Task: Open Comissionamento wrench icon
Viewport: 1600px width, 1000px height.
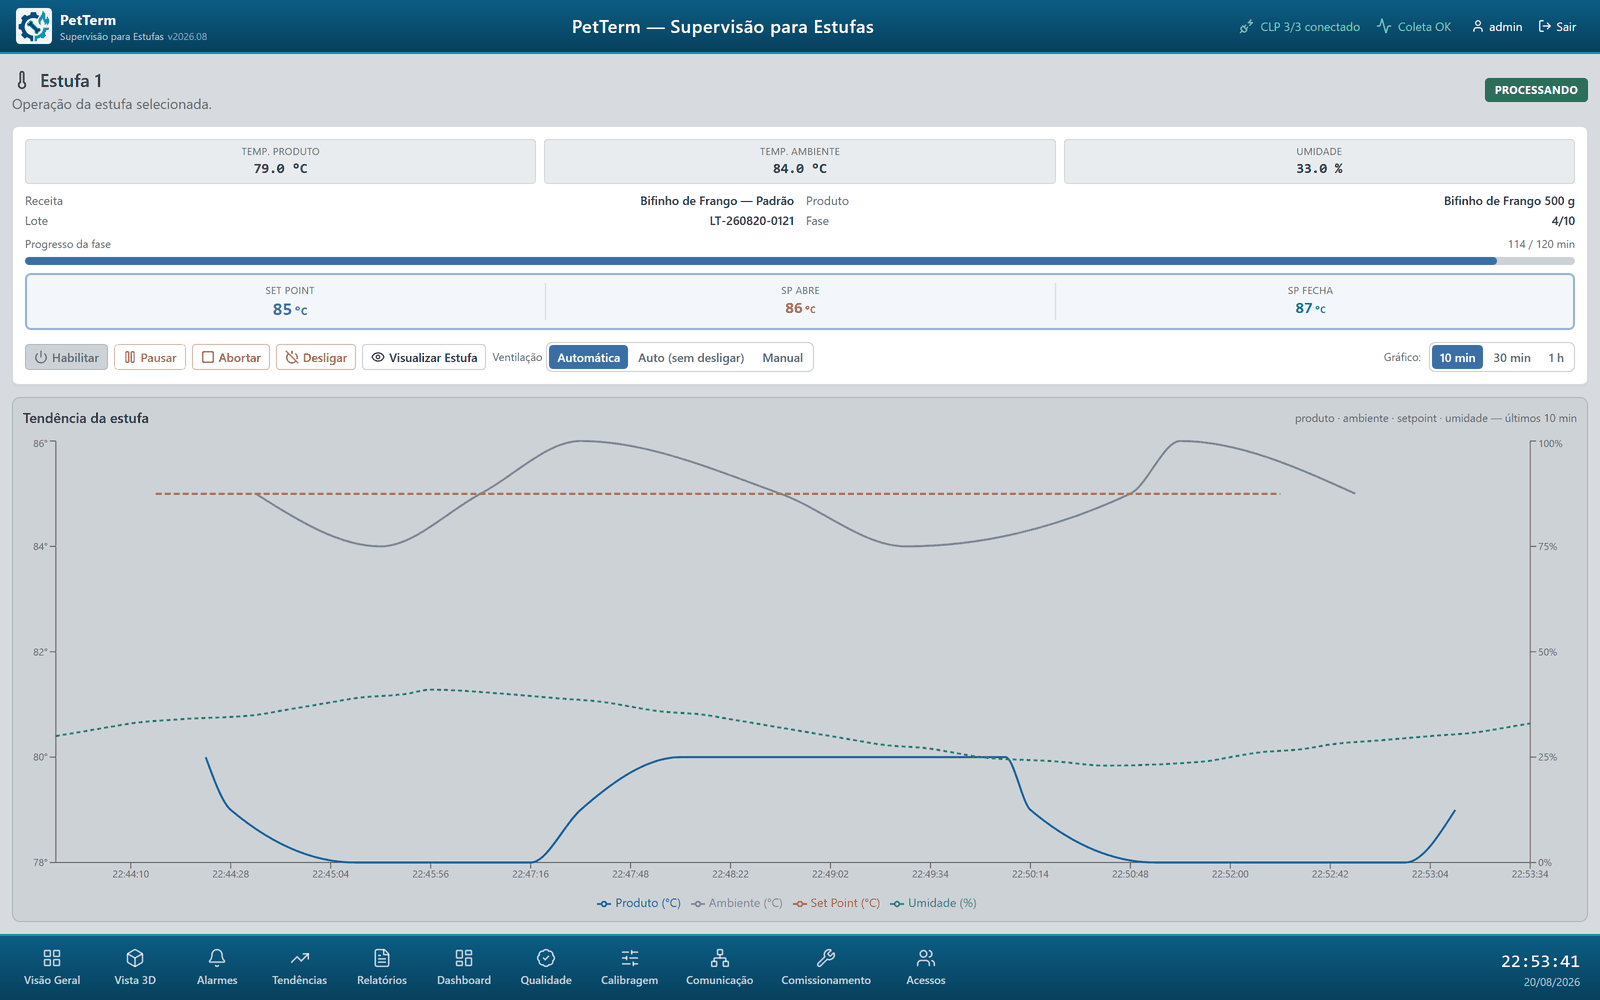Action: 826,958
